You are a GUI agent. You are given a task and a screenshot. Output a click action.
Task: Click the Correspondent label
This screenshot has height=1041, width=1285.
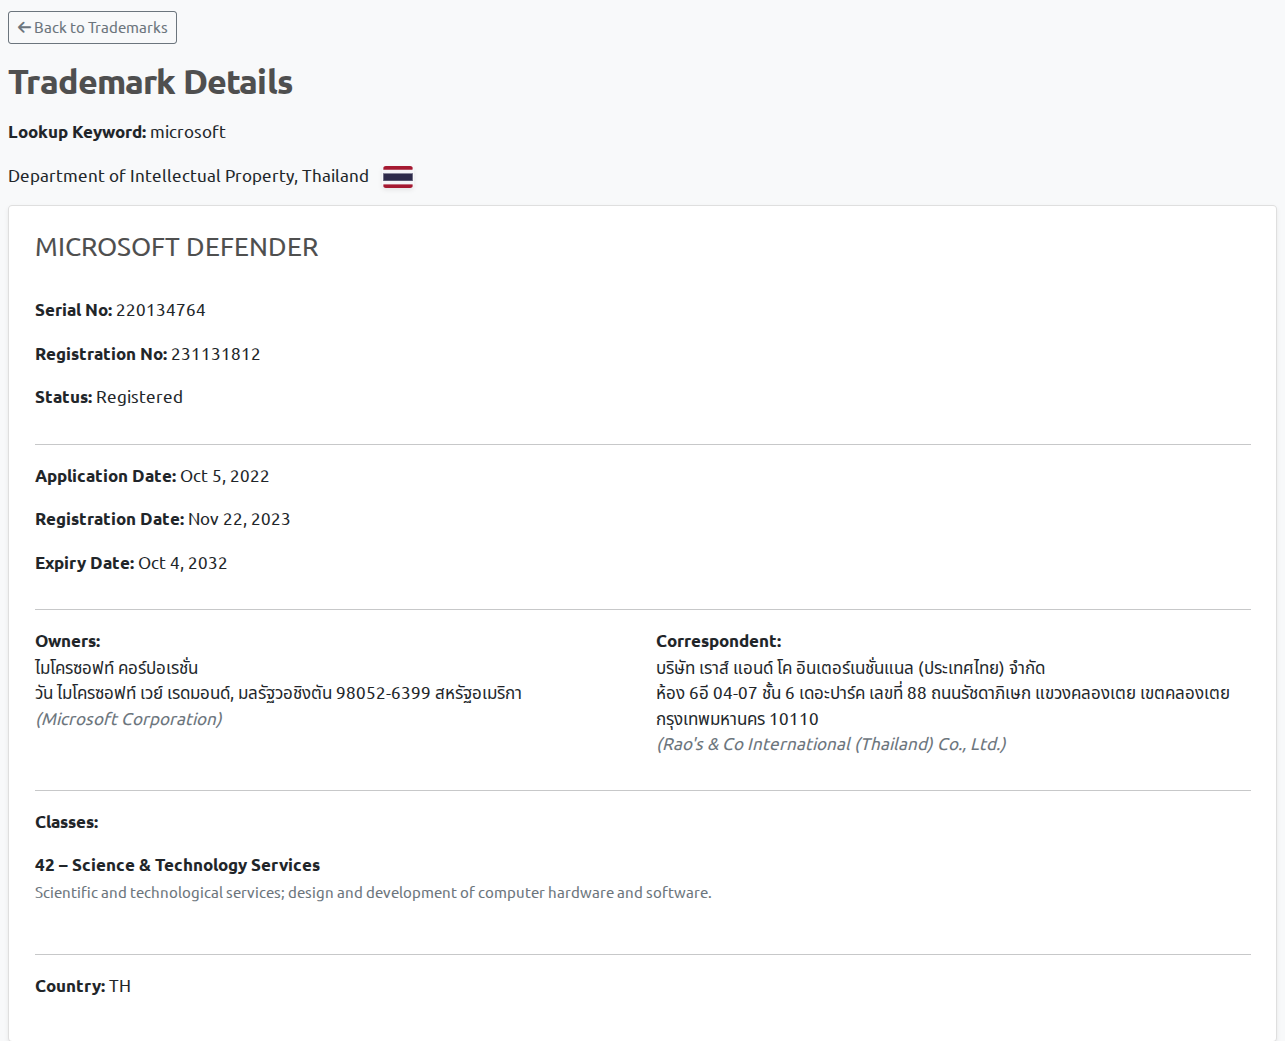(x=719, y=641)
